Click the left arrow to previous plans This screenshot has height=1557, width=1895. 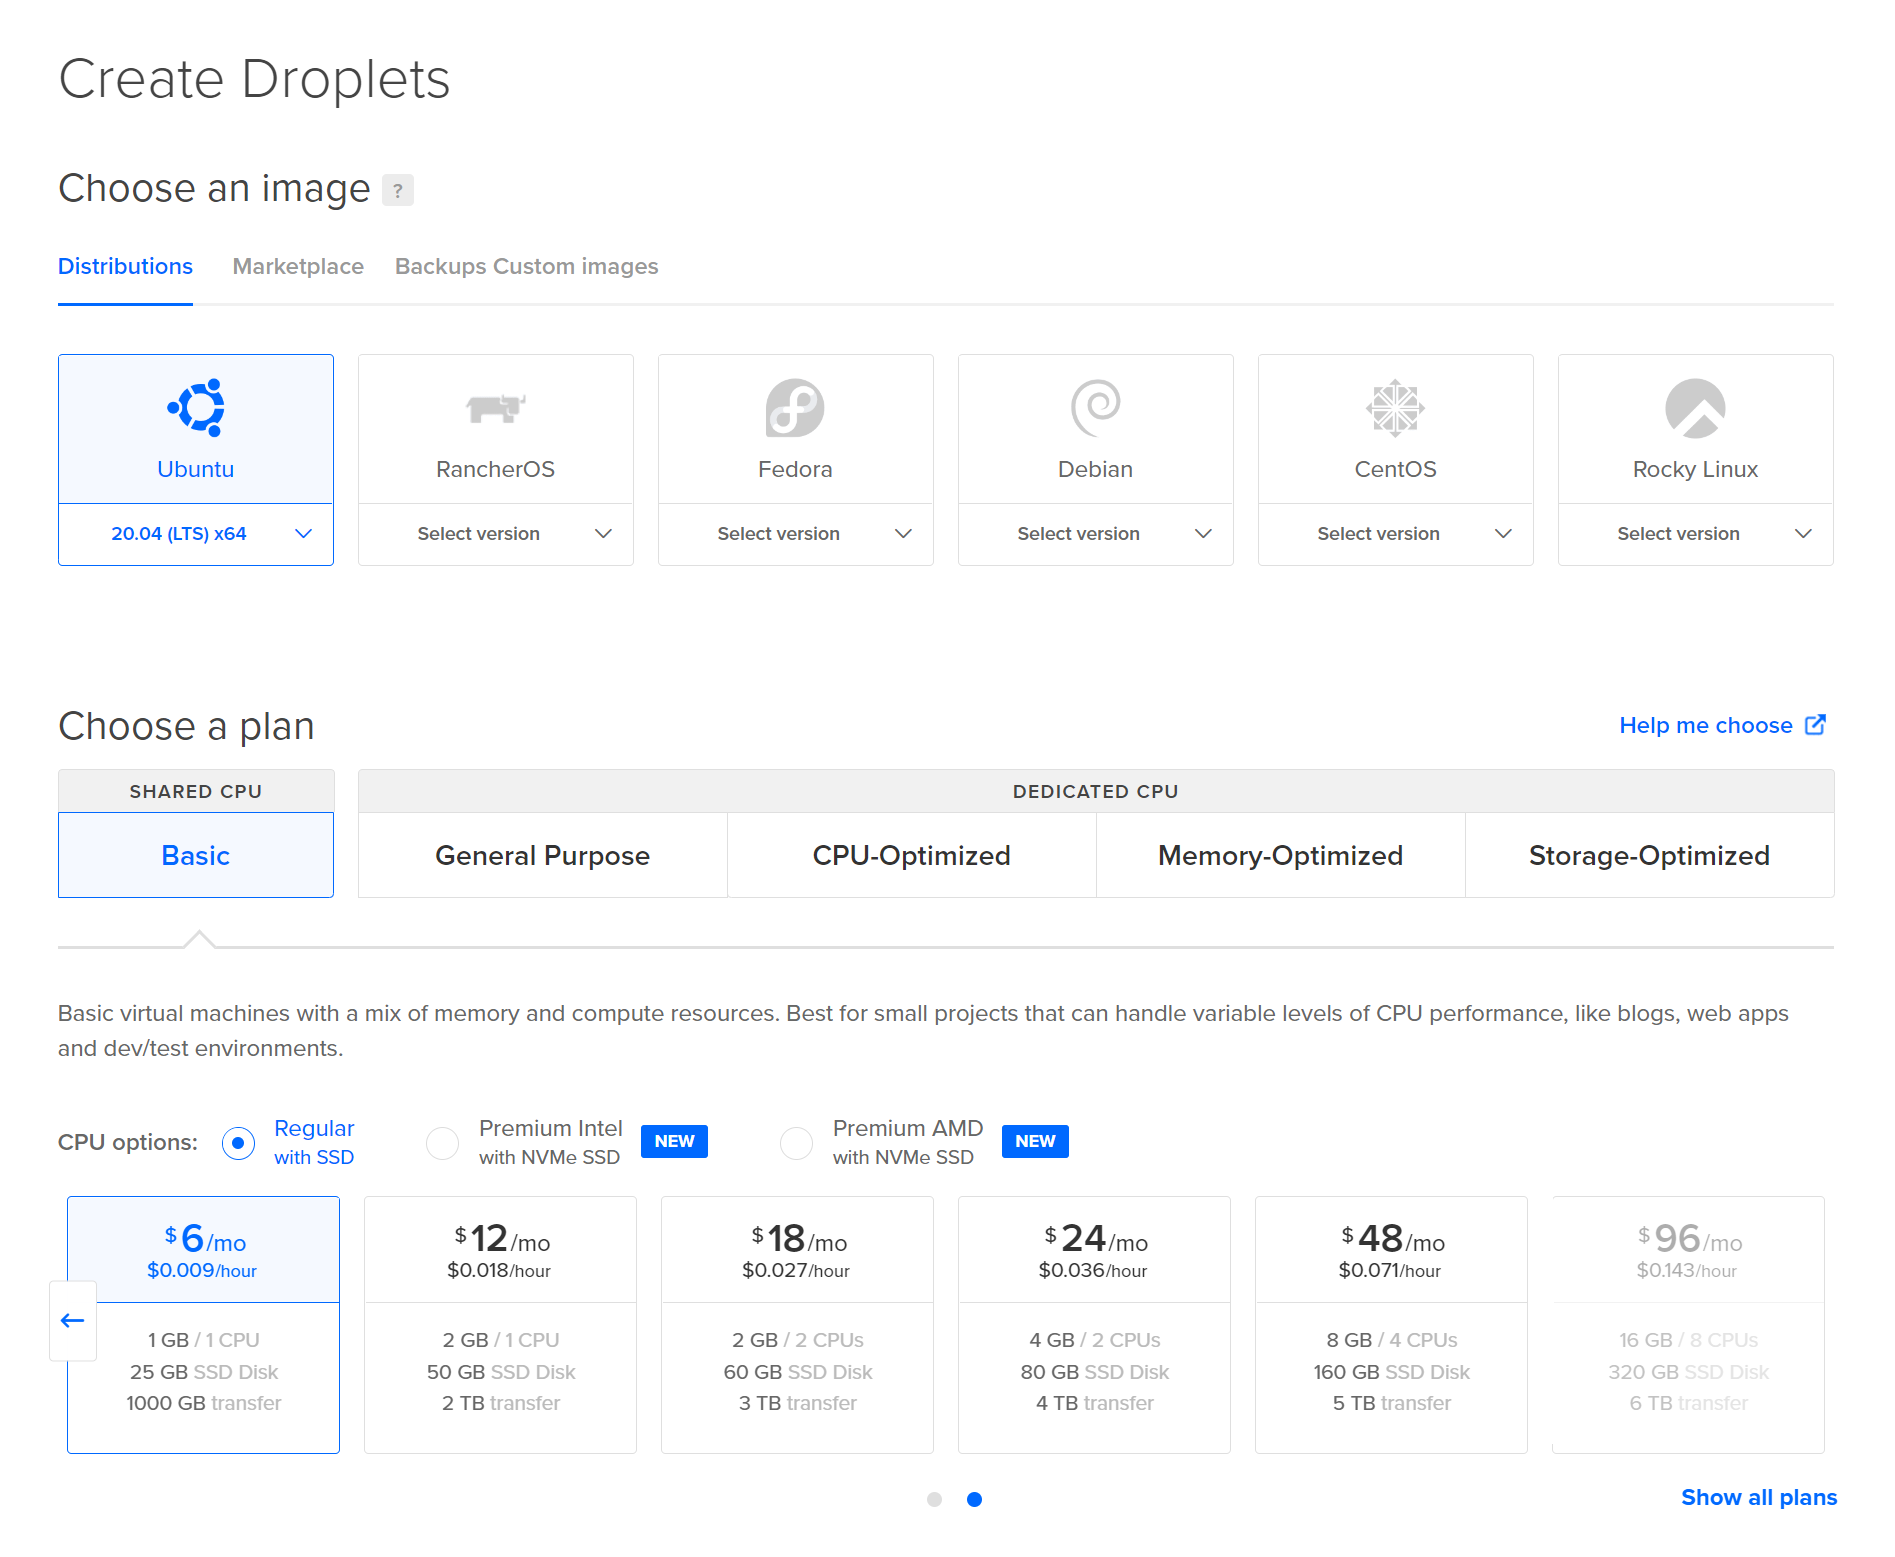(x=73, y=1321)
